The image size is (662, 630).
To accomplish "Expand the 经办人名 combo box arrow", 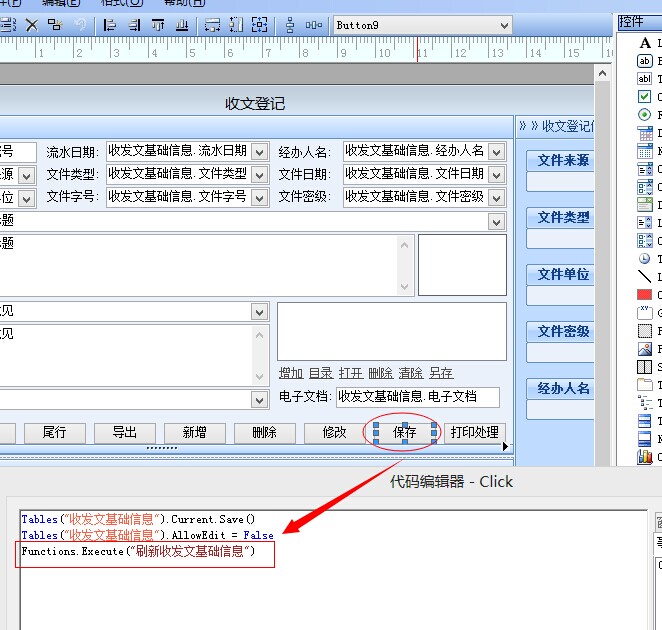I will coord(496,152).
